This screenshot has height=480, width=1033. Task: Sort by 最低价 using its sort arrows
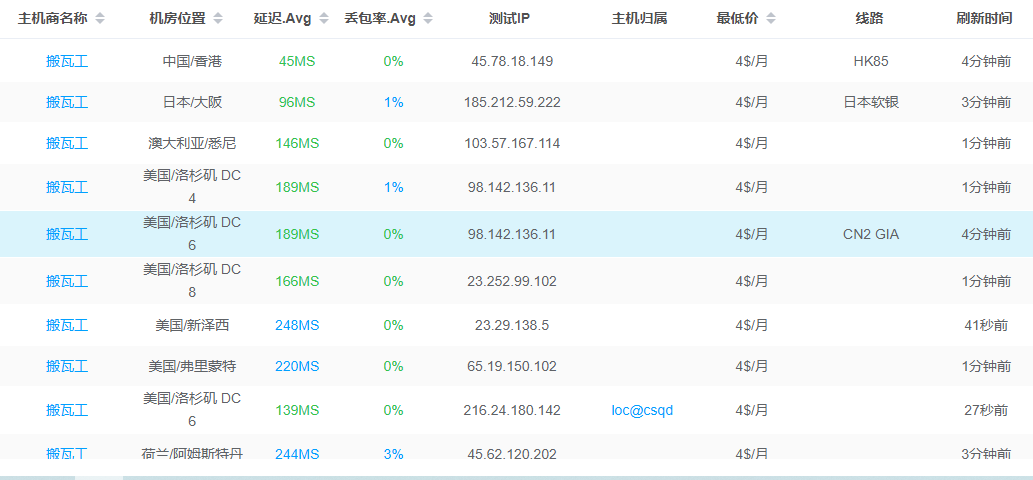[x=770, y=19]
